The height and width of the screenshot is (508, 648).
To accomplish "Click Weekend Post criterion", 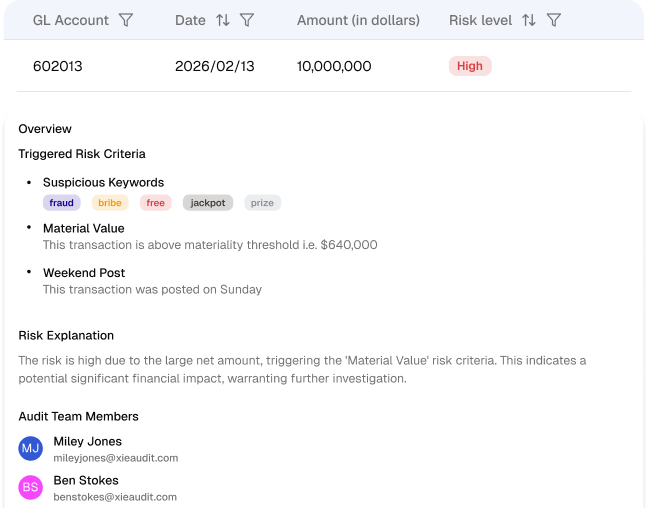I will click(84, 273).
